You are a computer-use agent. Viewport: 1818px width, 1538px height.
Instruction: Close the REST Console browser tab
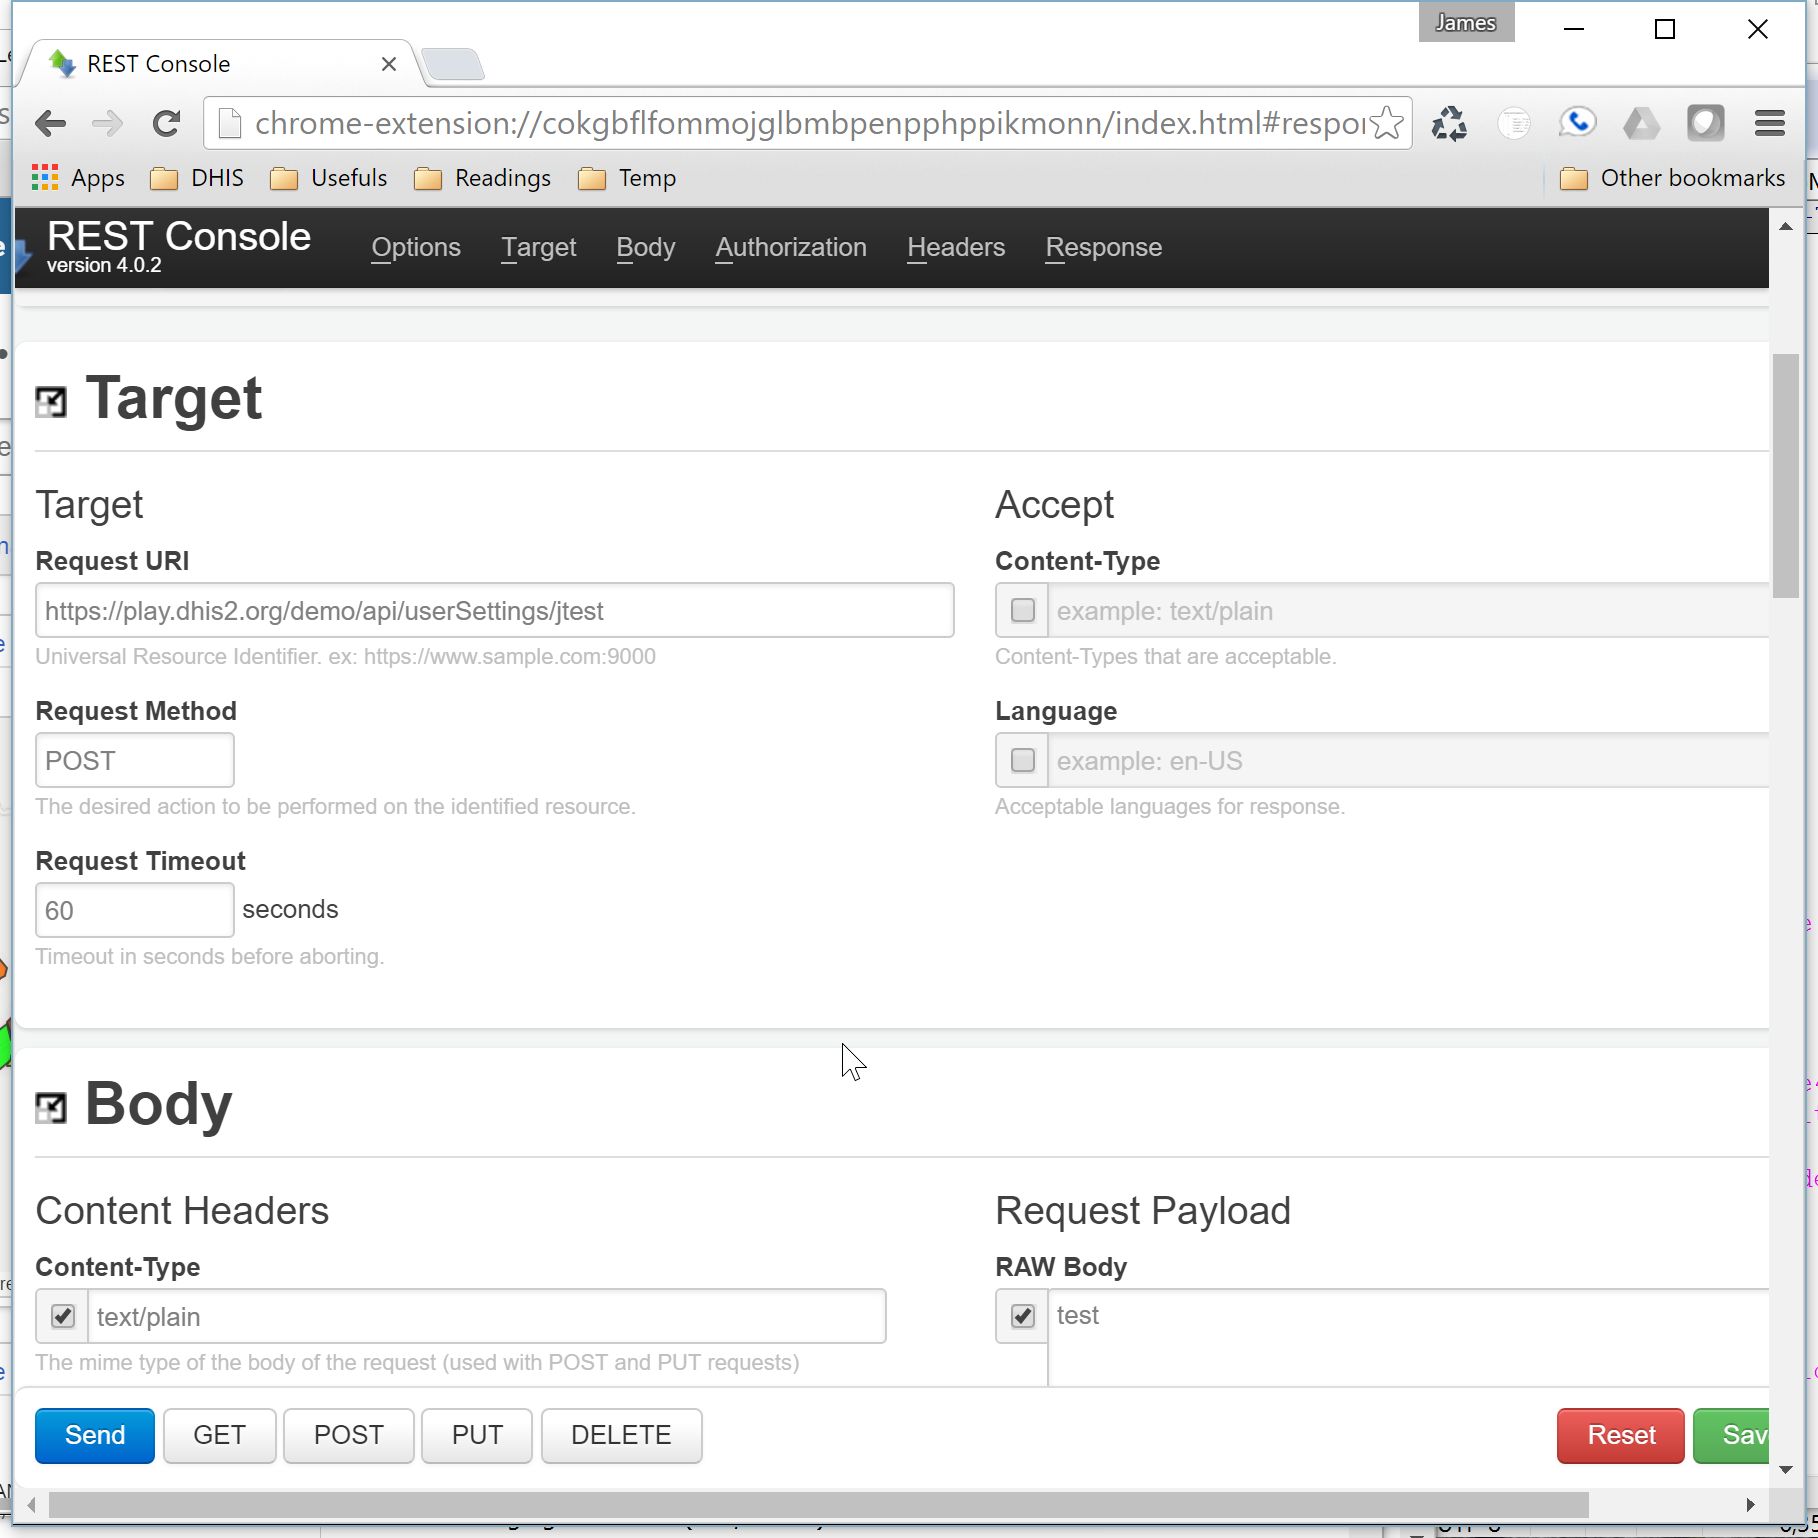pos(389,64)
